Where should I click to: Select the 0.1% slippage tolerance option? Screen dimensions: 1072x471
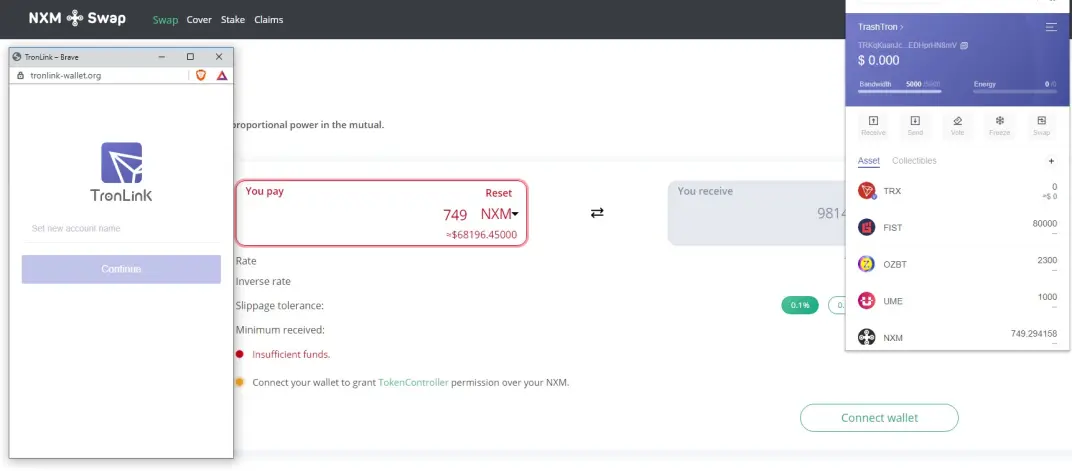click(800, 306)
